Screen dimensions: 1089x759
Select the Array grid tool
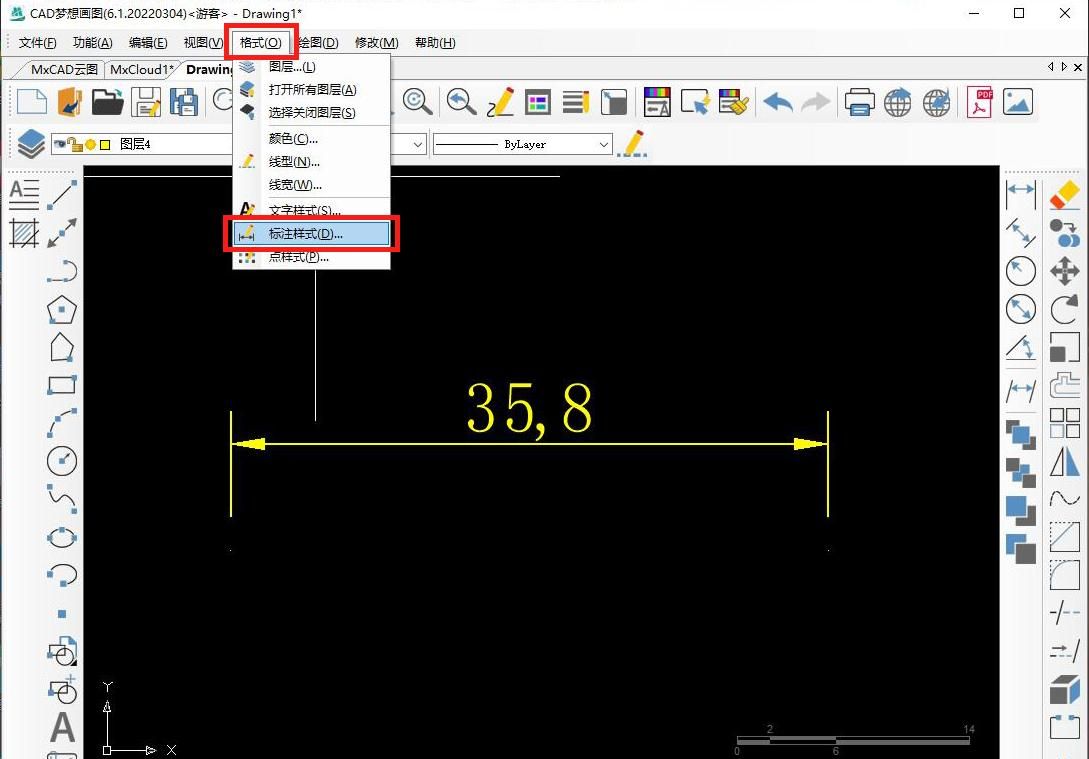(1065, 423)
